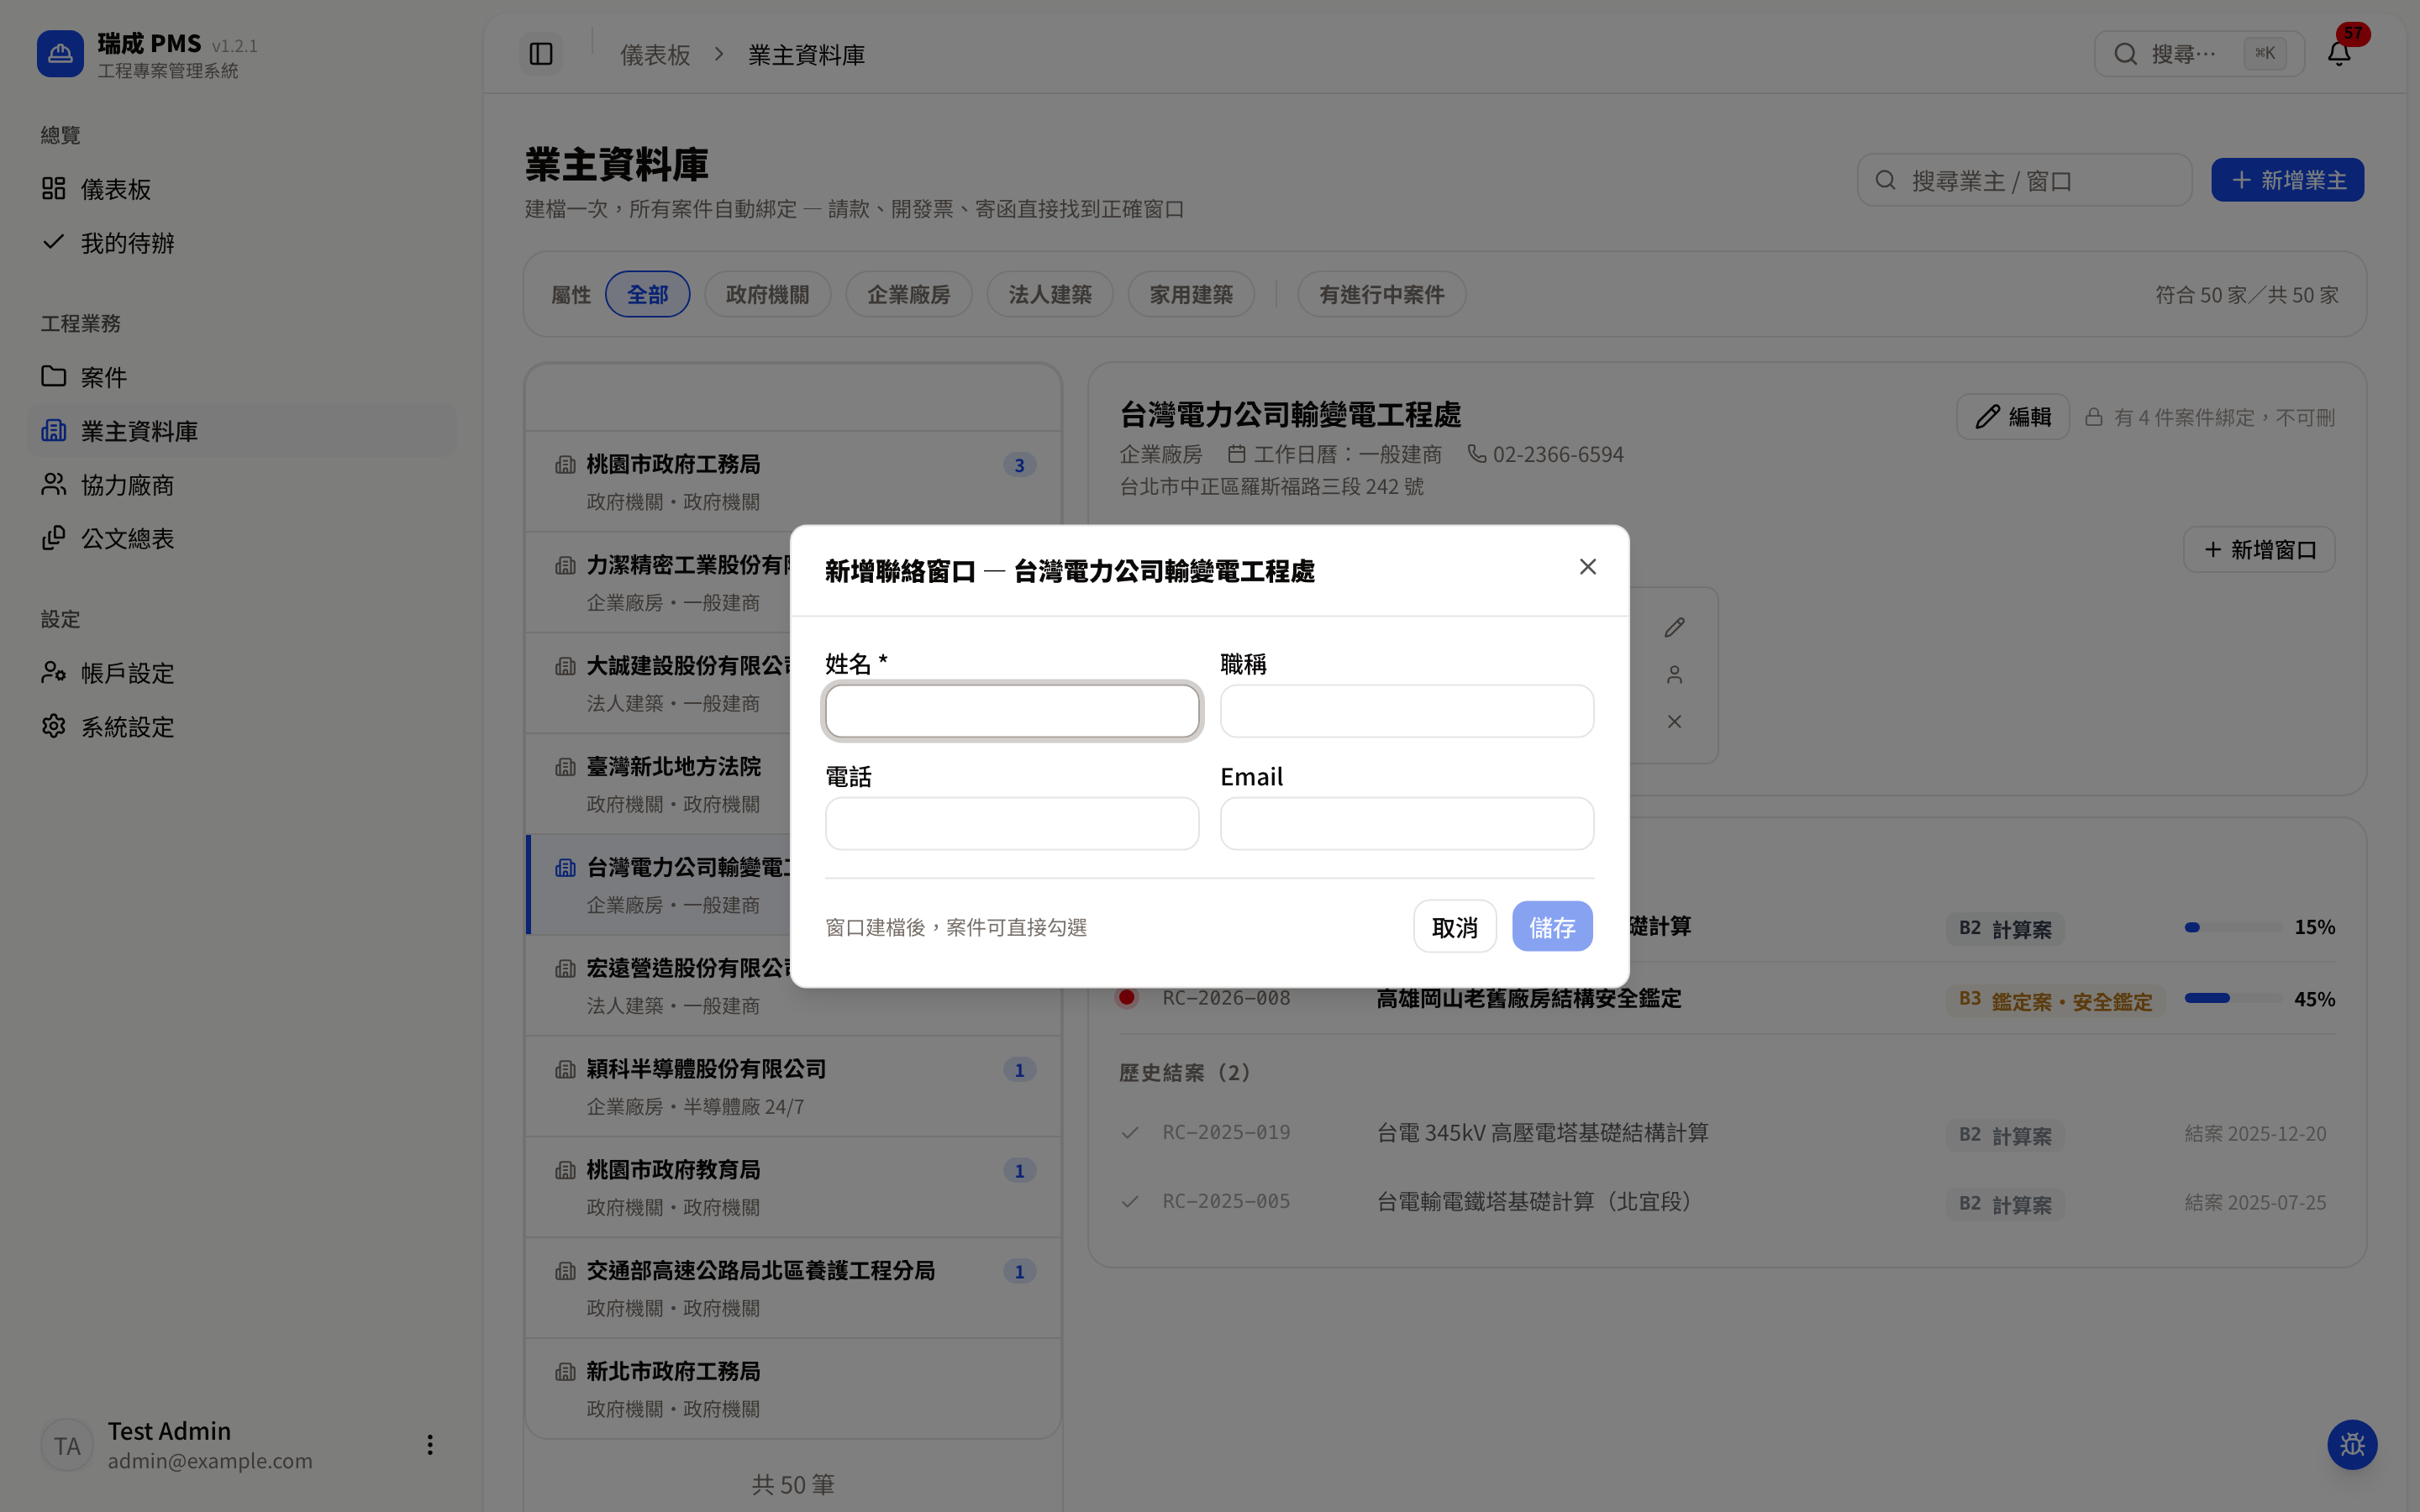The height and width of the screenshot is (1512, 2420).
Task: Focus the 電話 input field
Action: coord(1012,823)
